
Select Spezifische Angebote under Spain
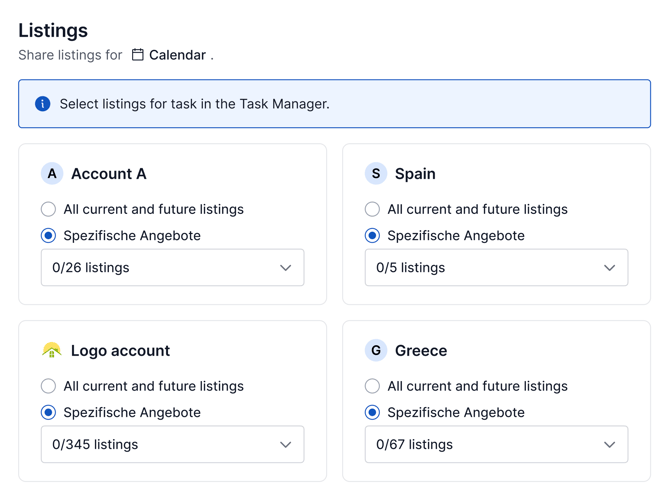click(372, 236)
